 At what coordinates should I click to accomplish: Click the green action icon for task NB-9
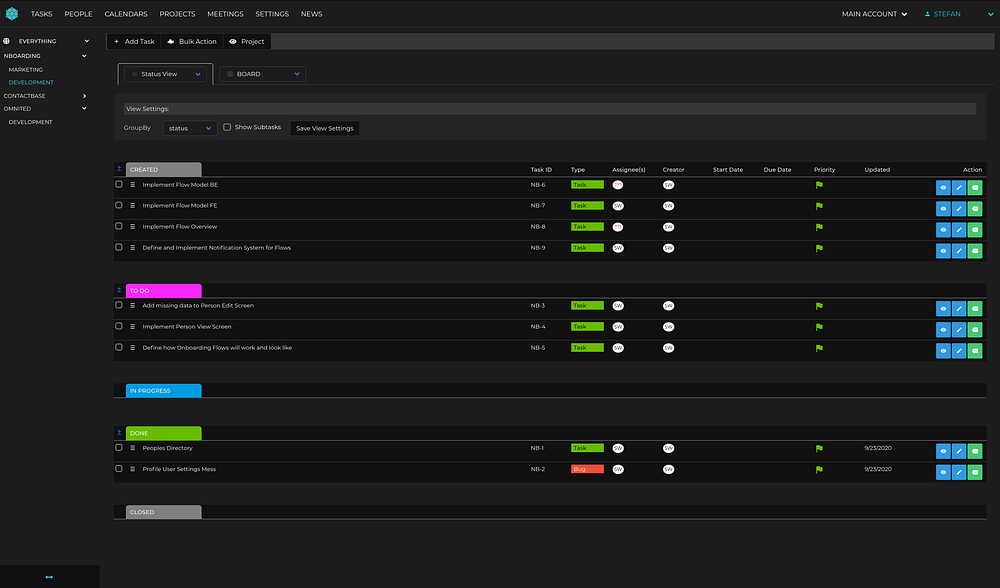pyautogui.click(x=975, y=251)
